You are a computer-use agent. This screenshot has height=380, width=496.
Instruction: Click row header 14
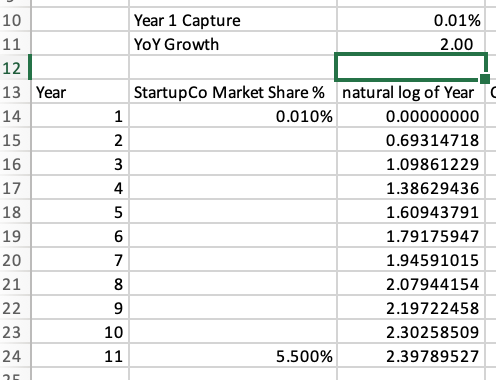click(14, 116)
